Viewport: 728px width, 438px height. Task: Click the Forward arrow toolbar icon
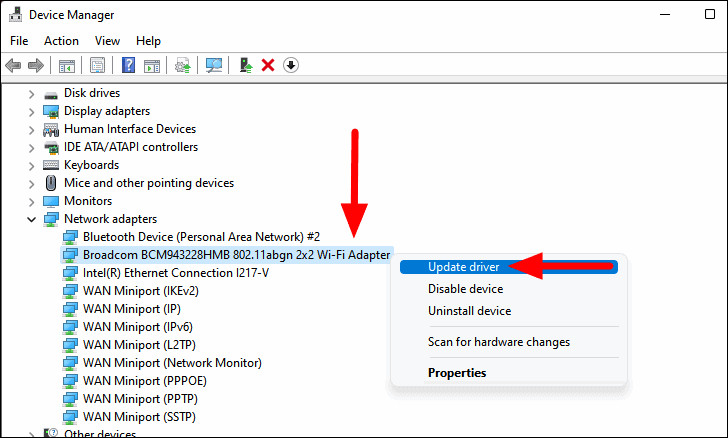pos(36,65)
